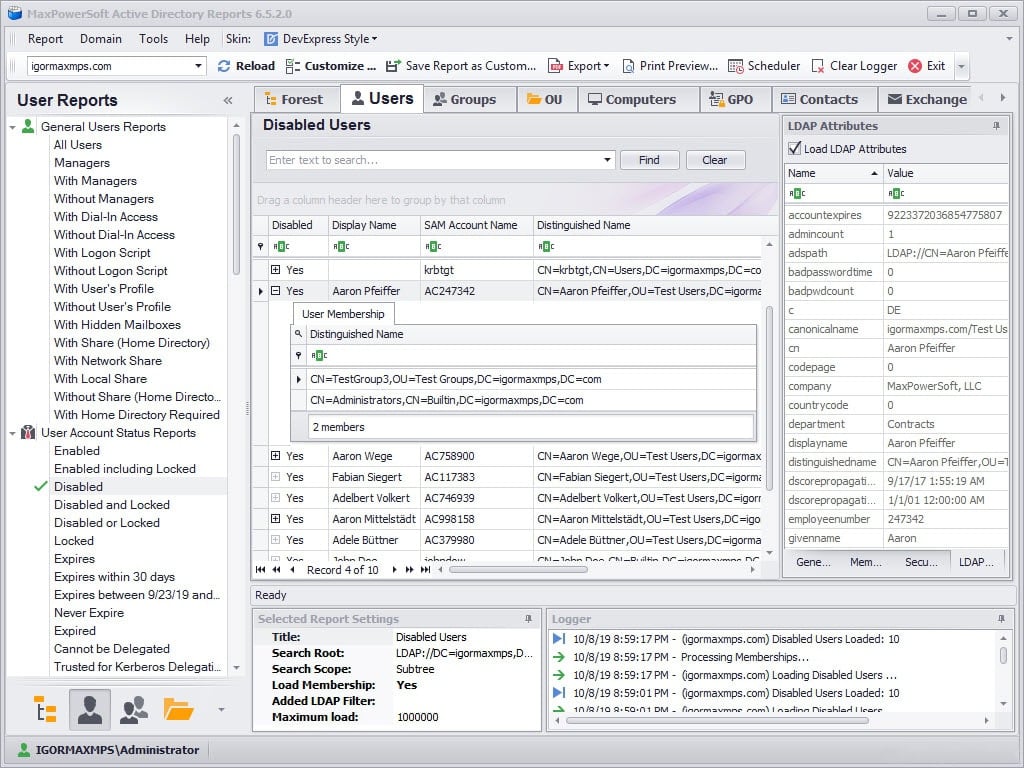
Task: Click the Display Name filter condition icon
Action: click(x=341, y=246)
